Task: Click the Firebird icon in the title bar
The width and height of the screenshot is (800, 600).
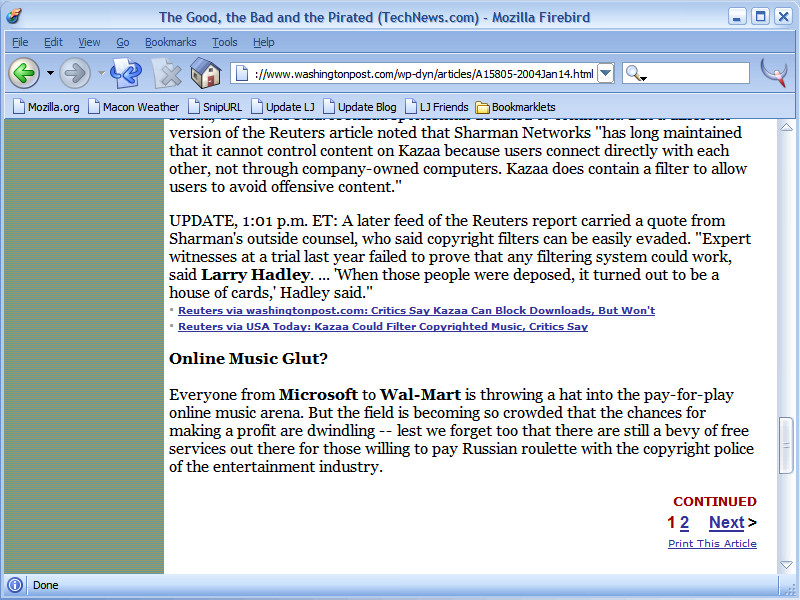Action: tap(14, 16)
